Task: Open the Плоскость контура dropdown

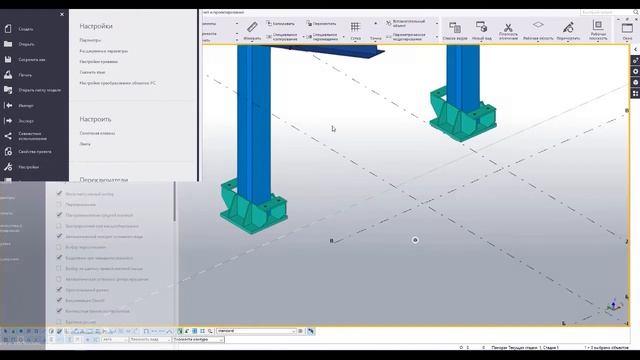Action: click(198, 340)
